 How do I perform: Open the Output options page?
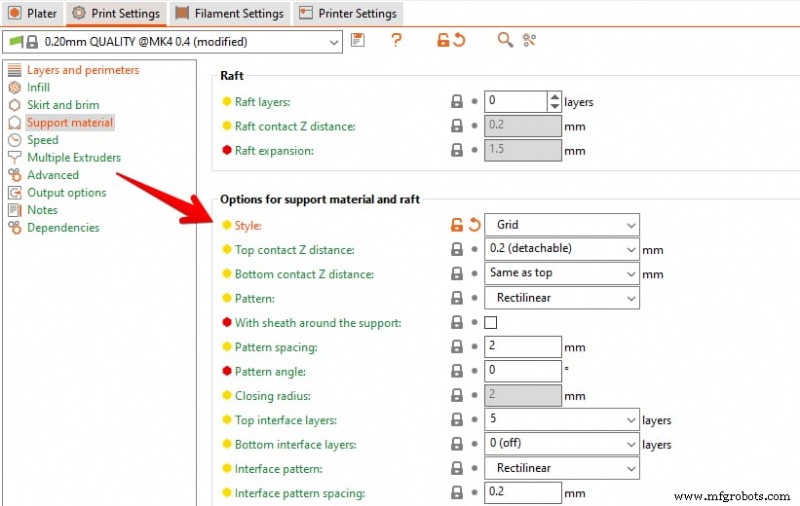(66, 192)
